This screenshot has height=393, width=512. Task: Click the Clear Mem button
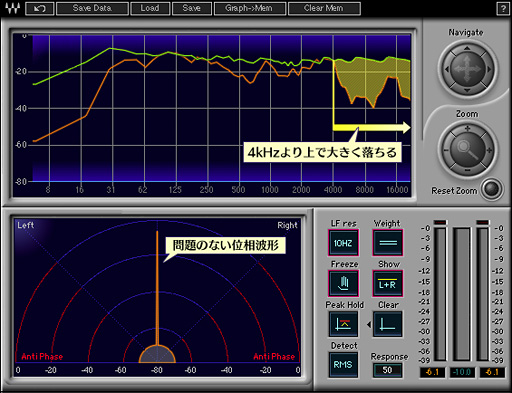324,8
